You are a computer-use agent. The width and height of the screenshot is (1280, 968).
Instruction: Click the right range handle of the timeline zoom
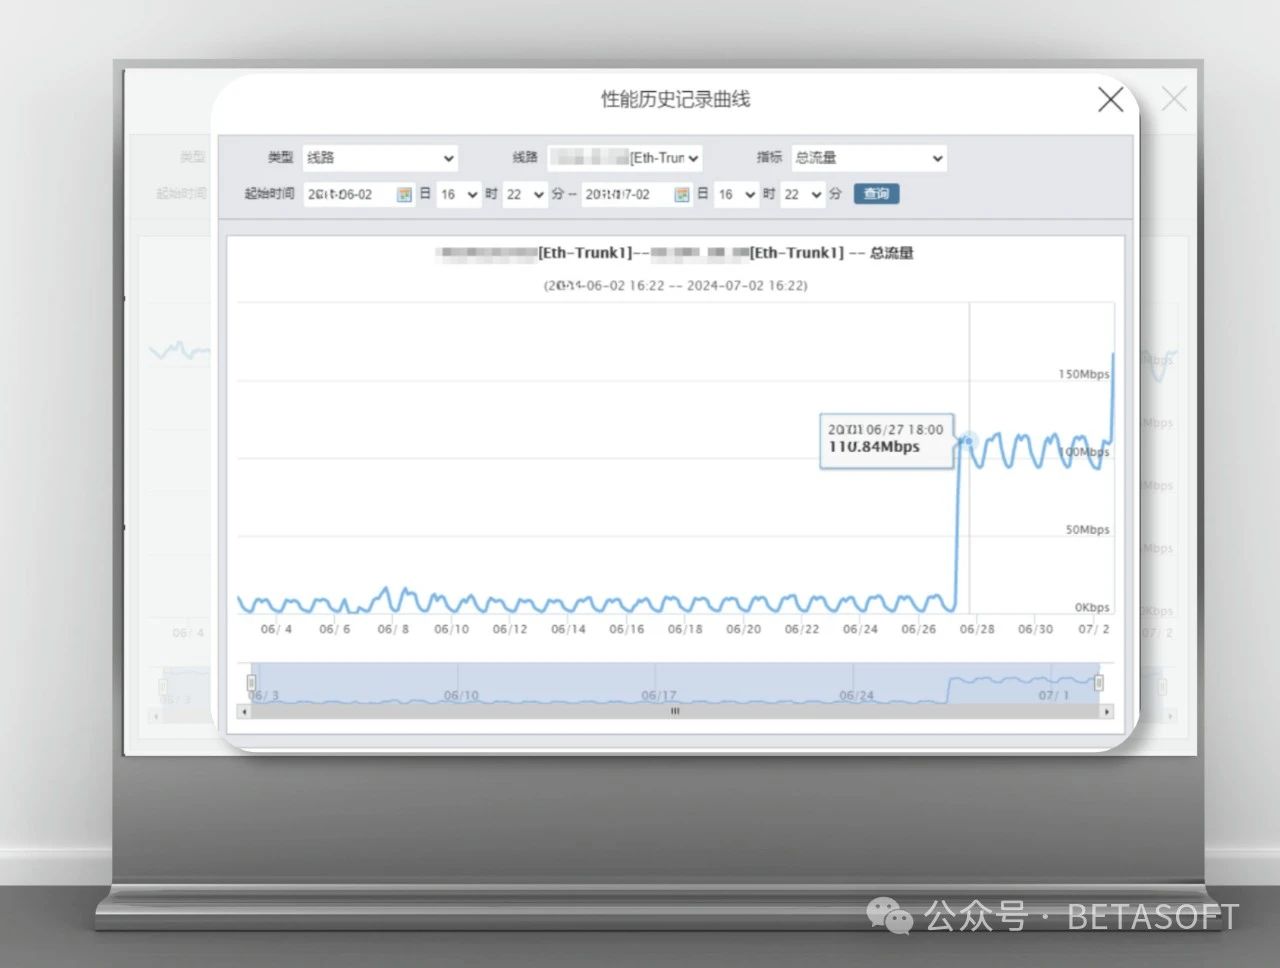tap(1099, 683)
